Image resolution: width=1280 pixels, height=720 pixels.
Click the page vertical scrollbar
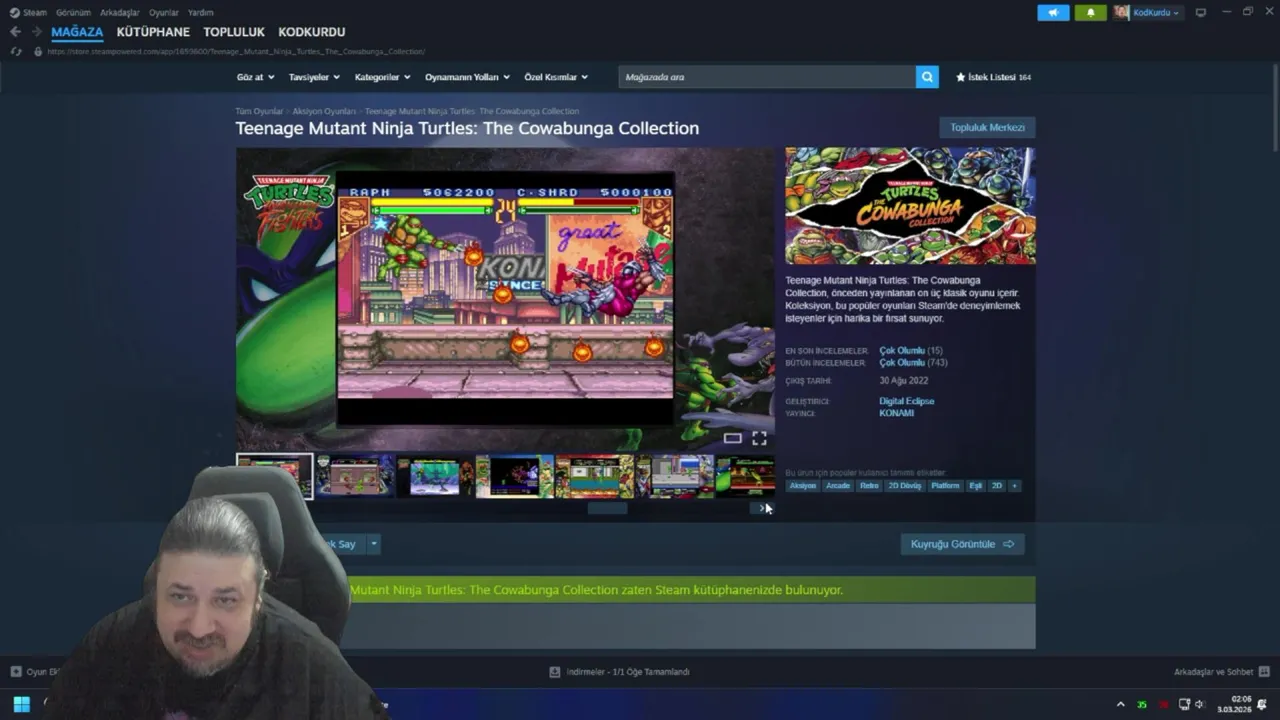pyautogui.click(x=1274, y=110)
